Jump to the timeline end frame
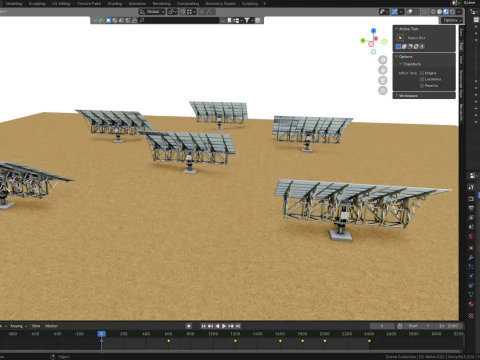This screenshot has width=480, height=360. [238, 326]
